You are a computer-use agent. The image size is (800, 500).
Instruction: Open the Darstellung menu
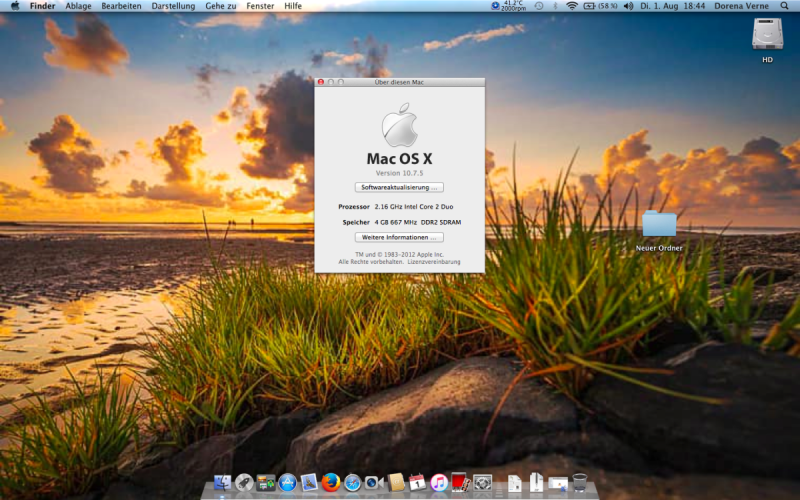[173, 6]
